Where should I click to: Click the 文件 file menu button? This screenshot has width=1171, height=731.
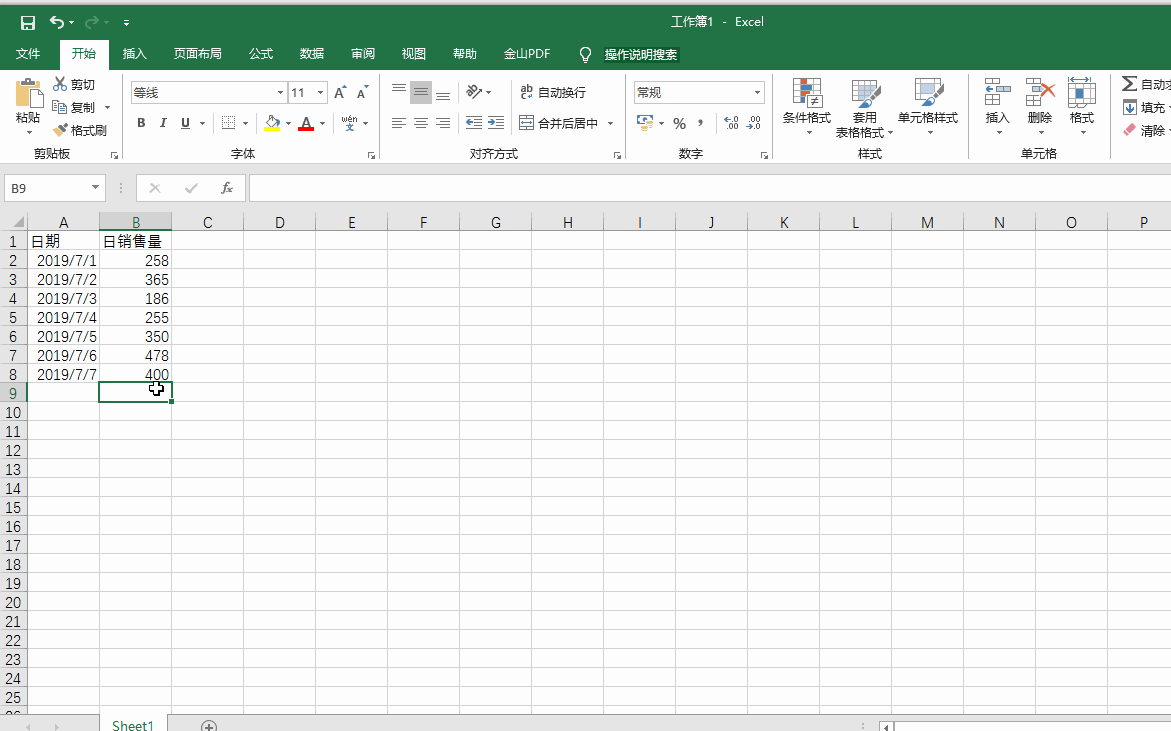click(28, 54)
